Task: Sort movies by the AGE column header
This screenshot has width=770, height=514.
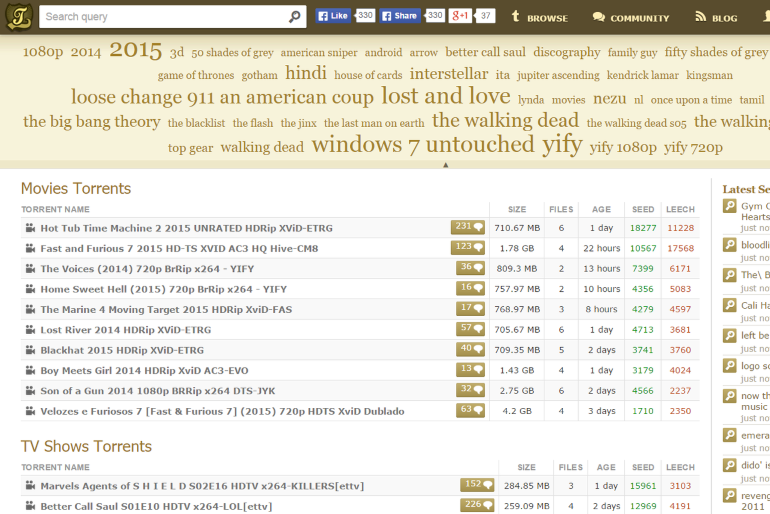Action: coord(601,210)
